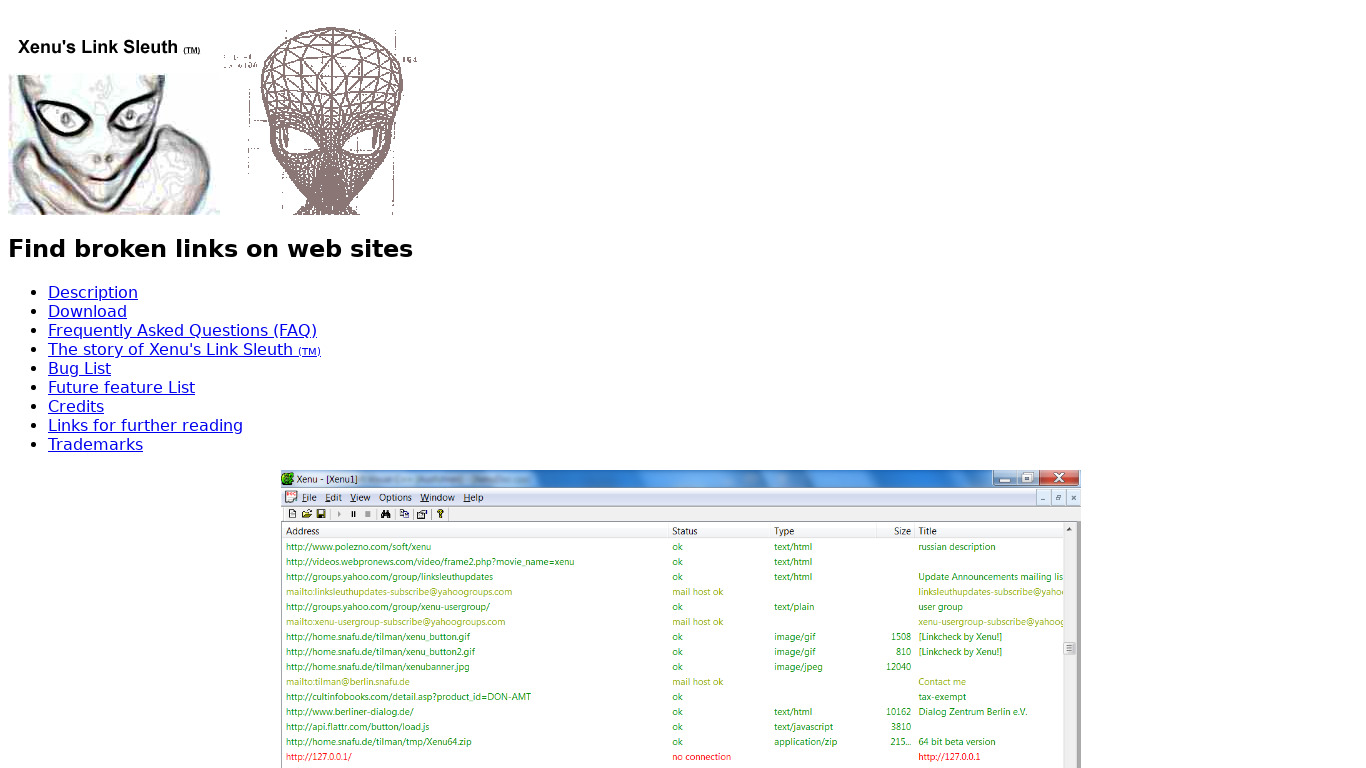Open the Description link

point(93,292)
